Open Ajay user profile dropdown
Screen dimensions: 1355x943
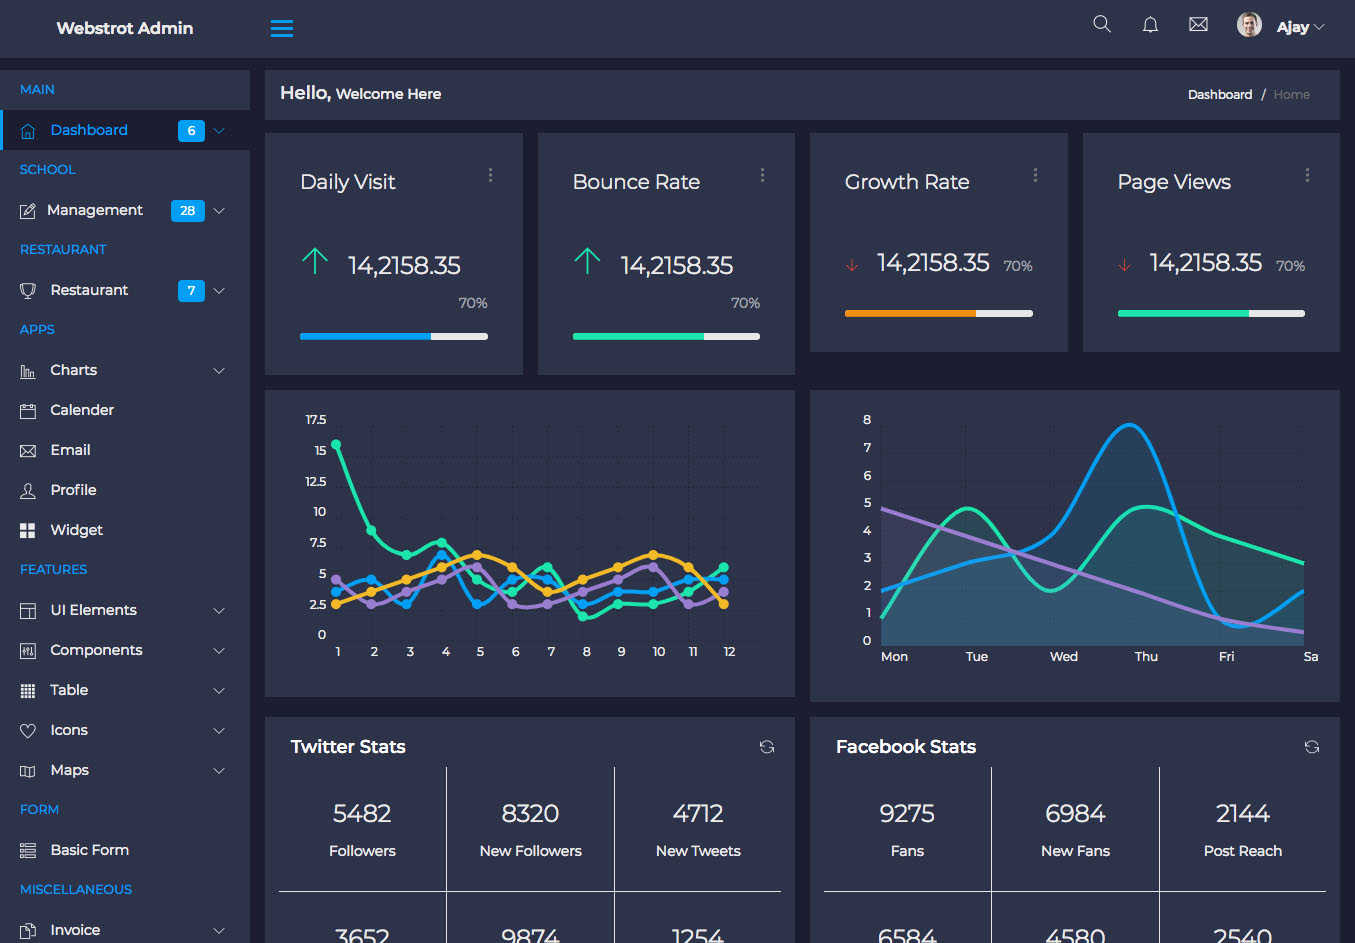(x=1280, y=26)
